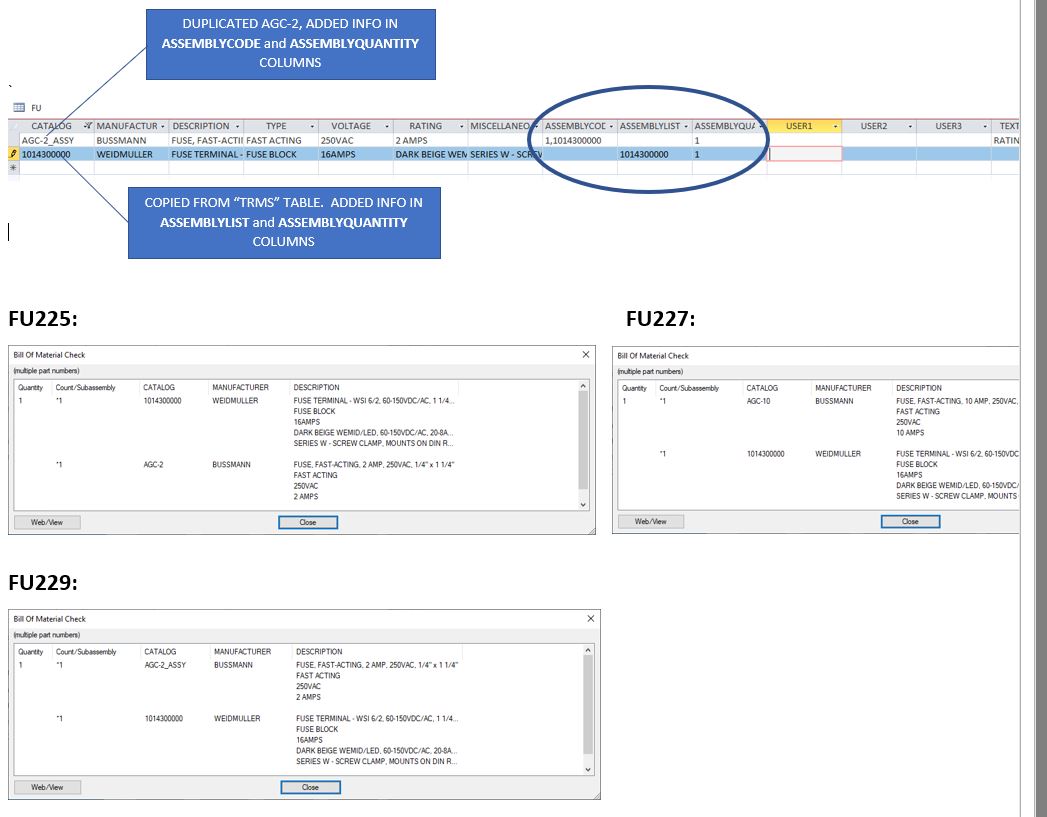Click the scroll-up arrow in FU225 dialog
The image size is (1047, 817).
(x=583, y=386)
